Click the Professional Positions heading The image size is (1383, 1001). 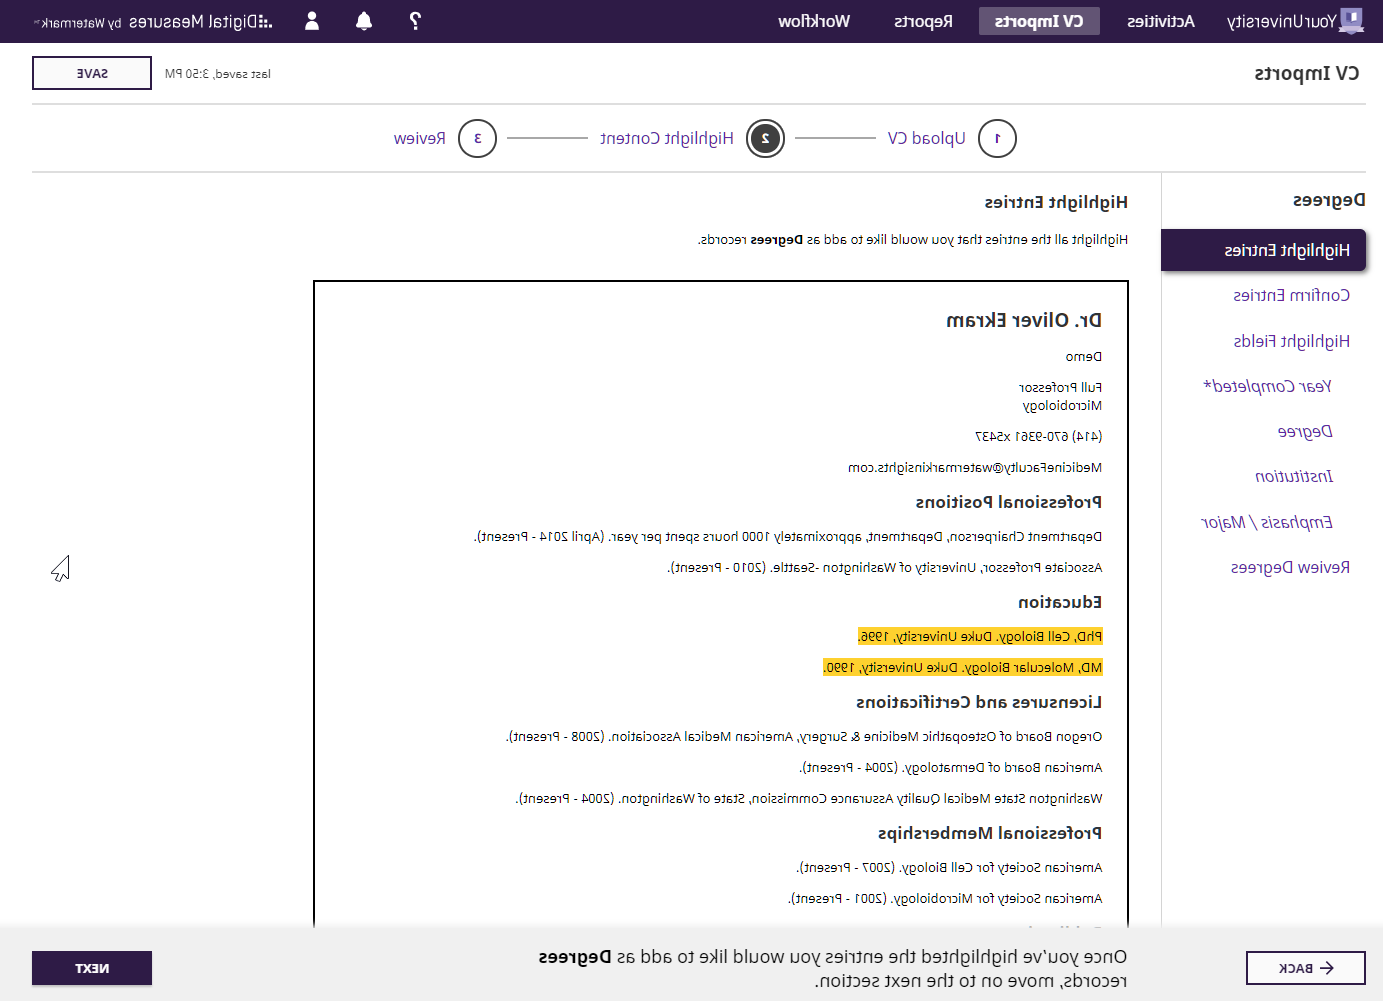click(1009, 502)
